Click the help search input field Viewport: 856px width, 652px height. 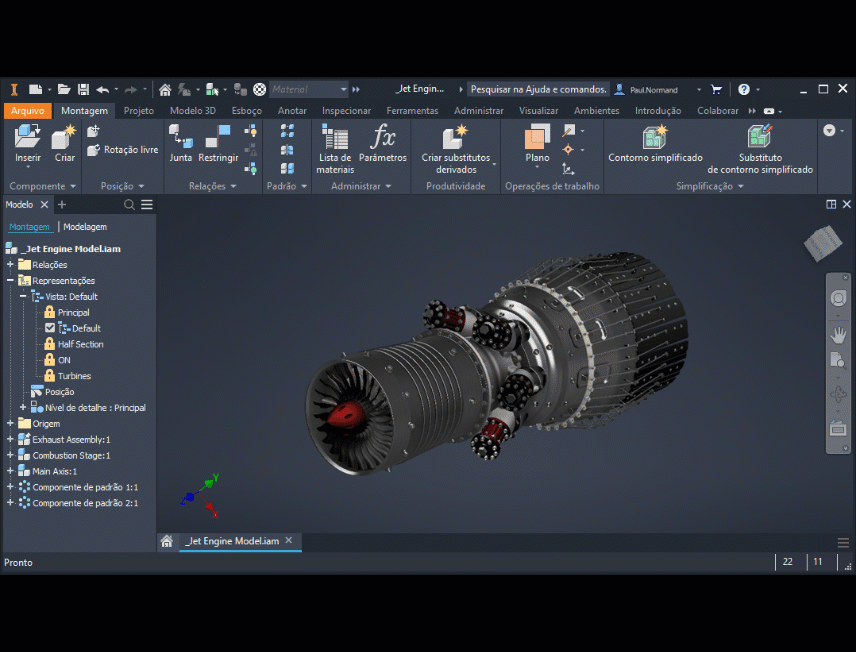(538, 89)
